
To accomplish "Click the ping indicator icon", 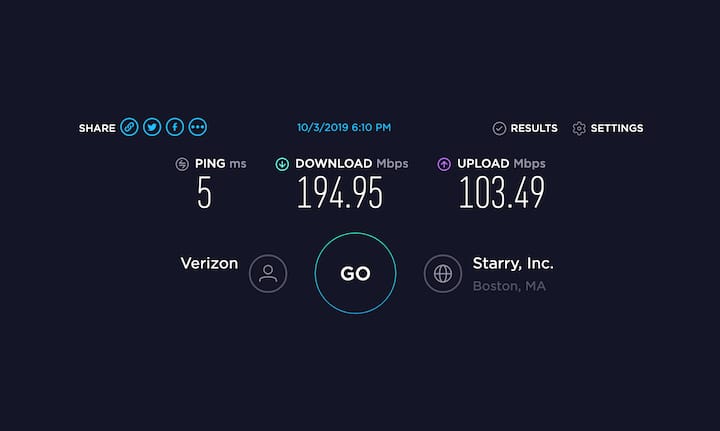I will click(182, 164).
